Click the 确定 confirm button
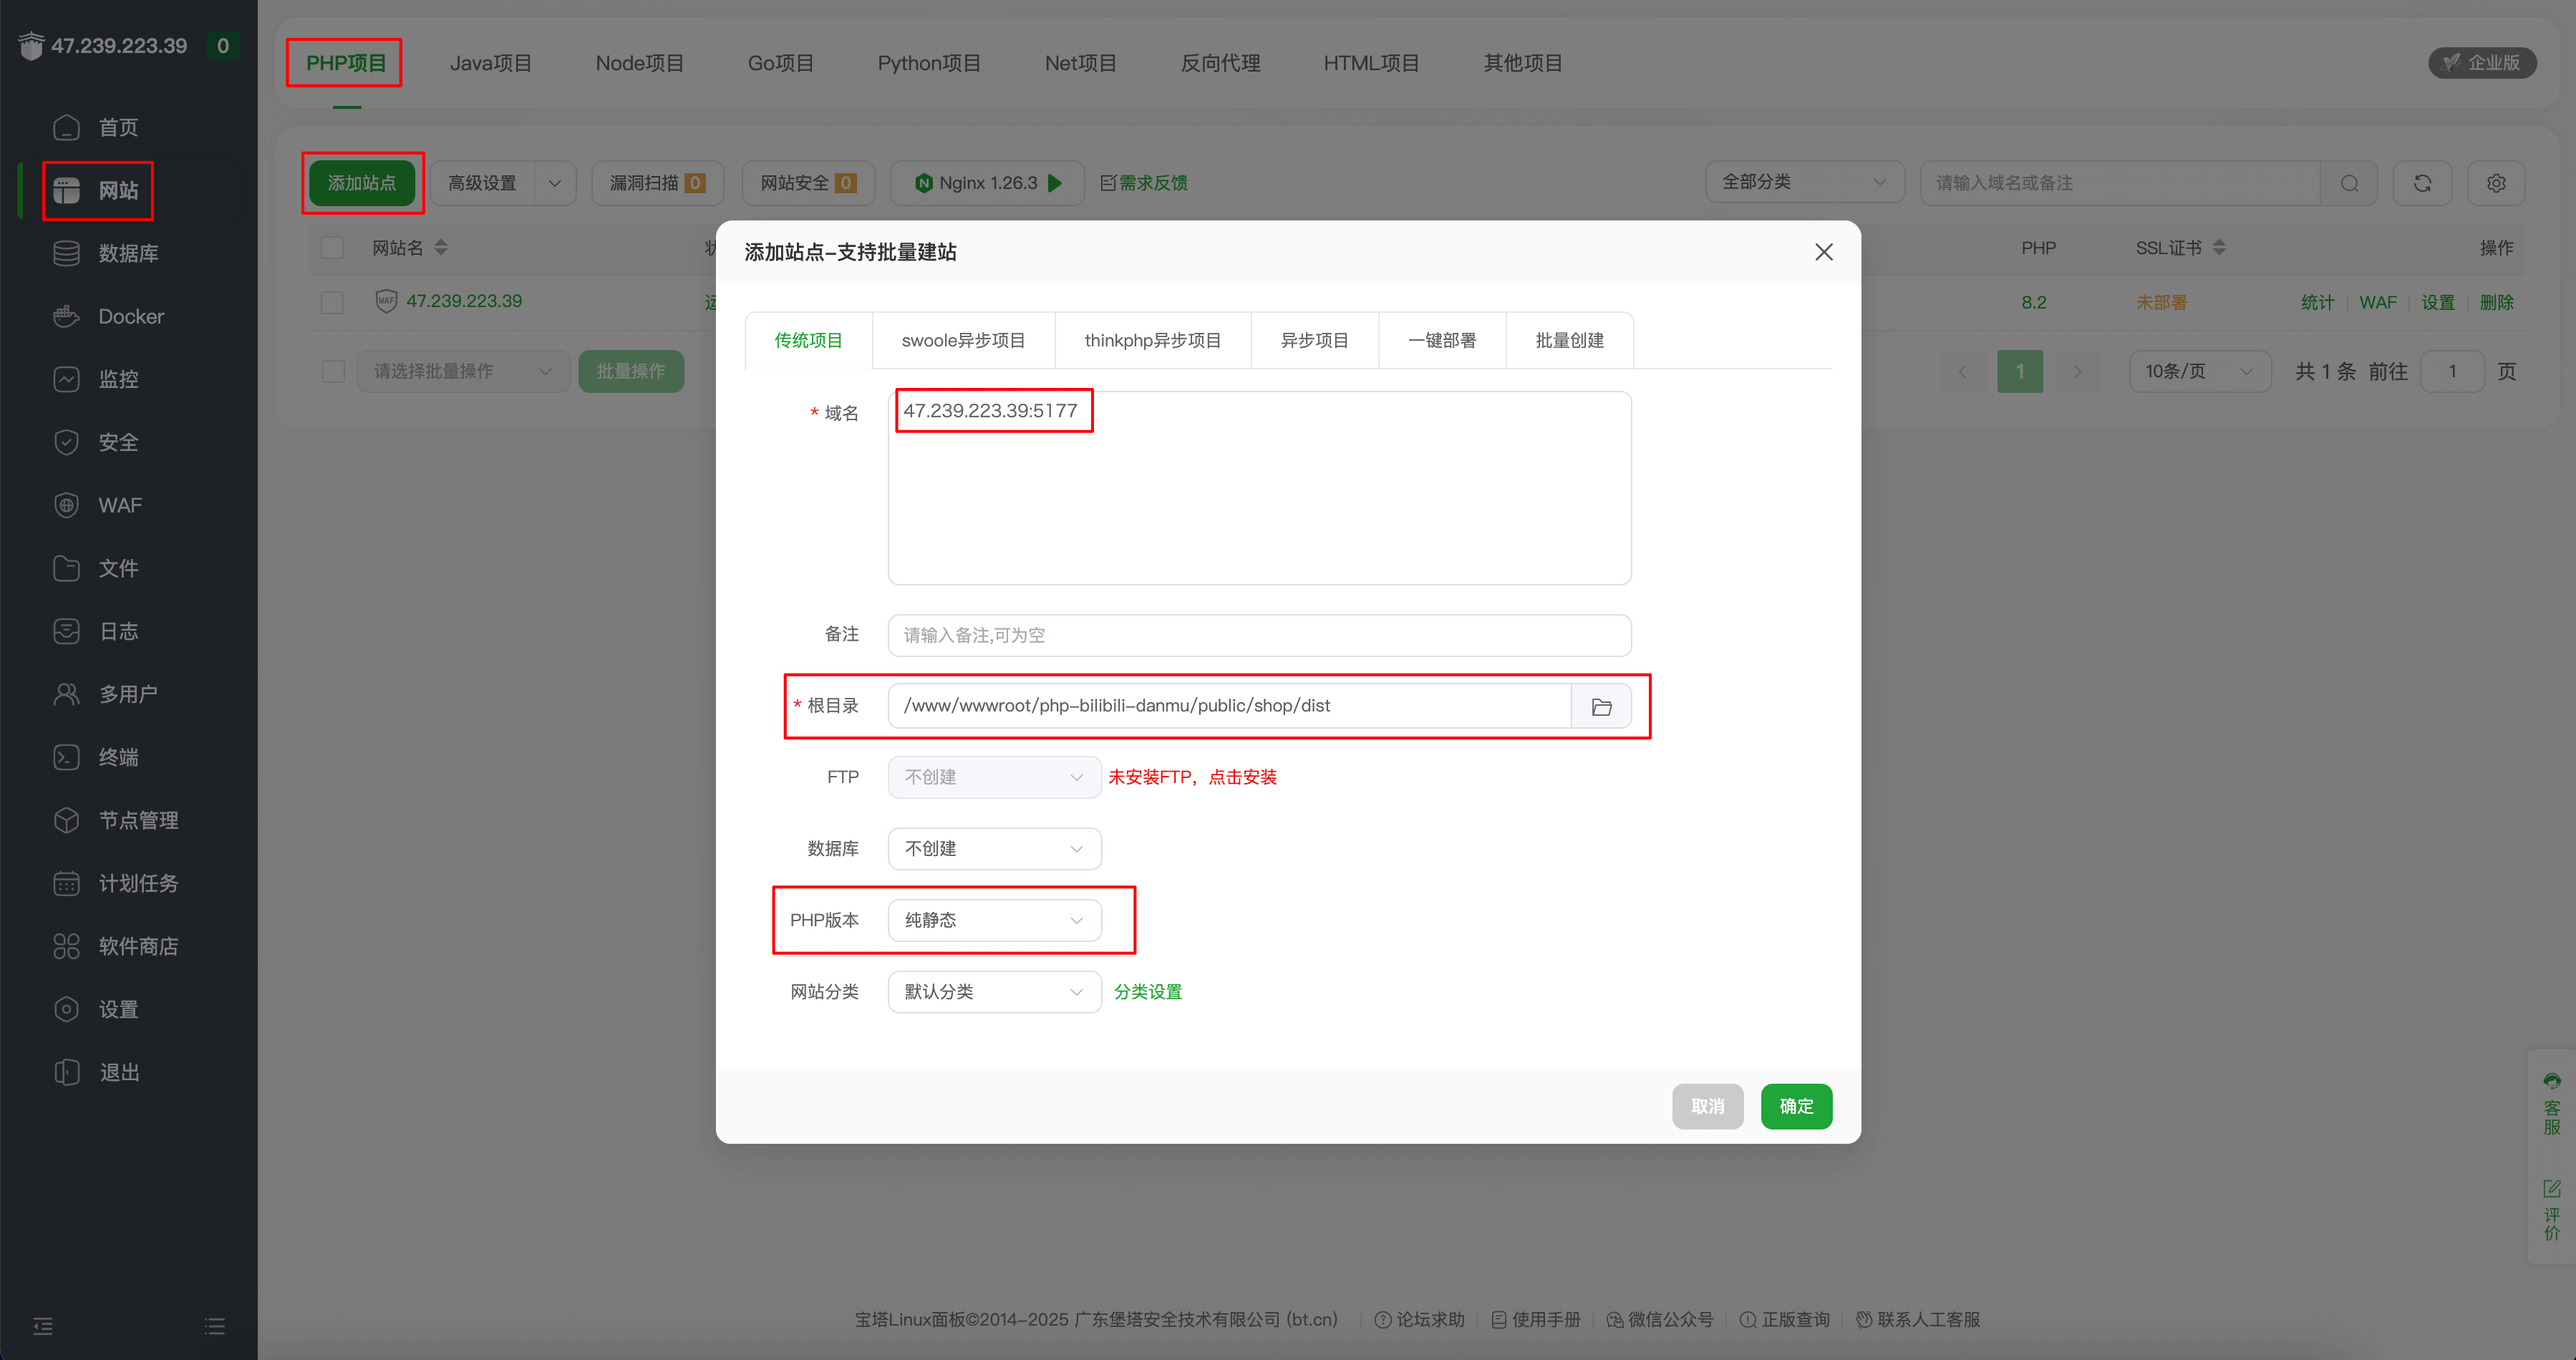The width and height of the screenshot is (2576, 1360). 1796,1106
